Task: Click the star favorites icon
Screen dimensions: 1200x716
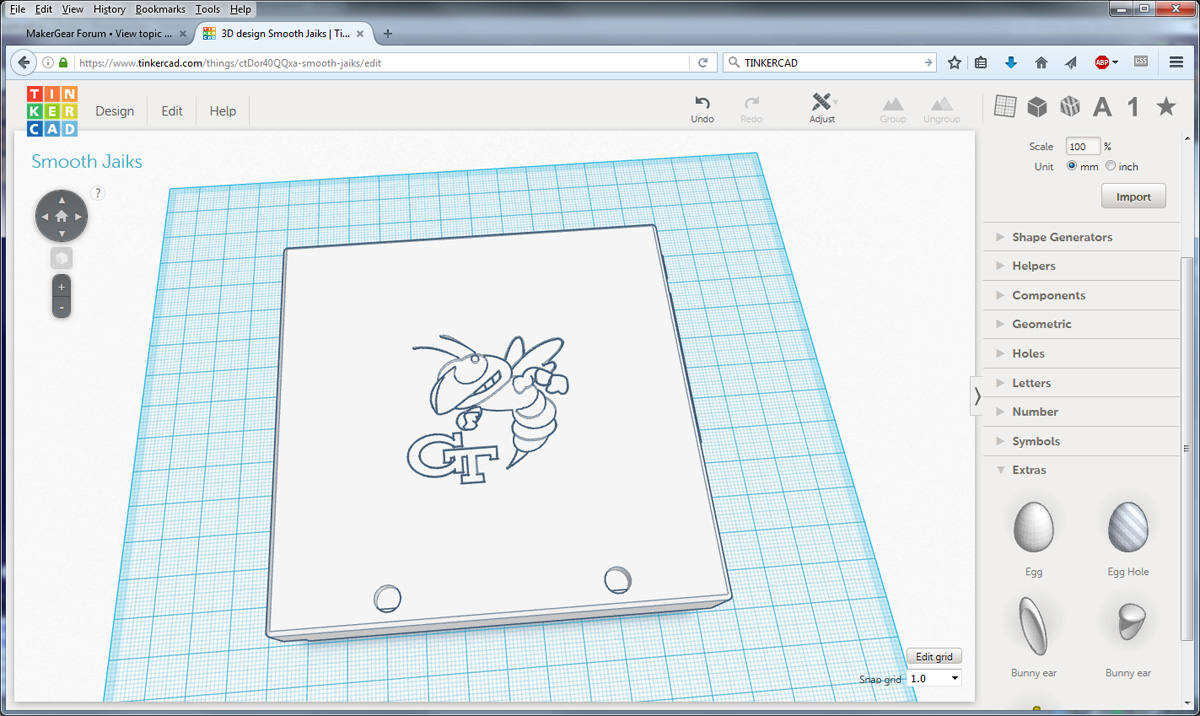Action: point(1166,106)
